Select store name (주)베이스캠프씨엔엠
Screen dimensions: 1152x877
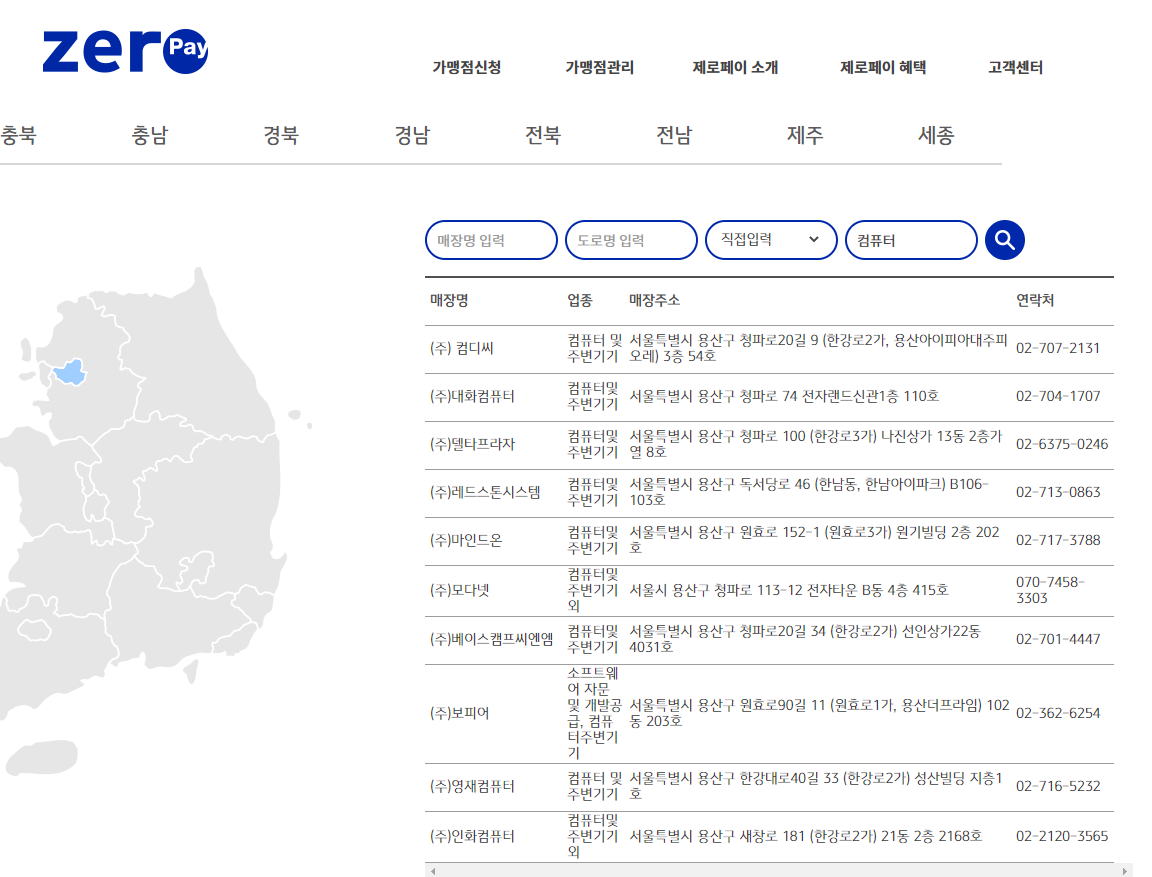(492, 639)
